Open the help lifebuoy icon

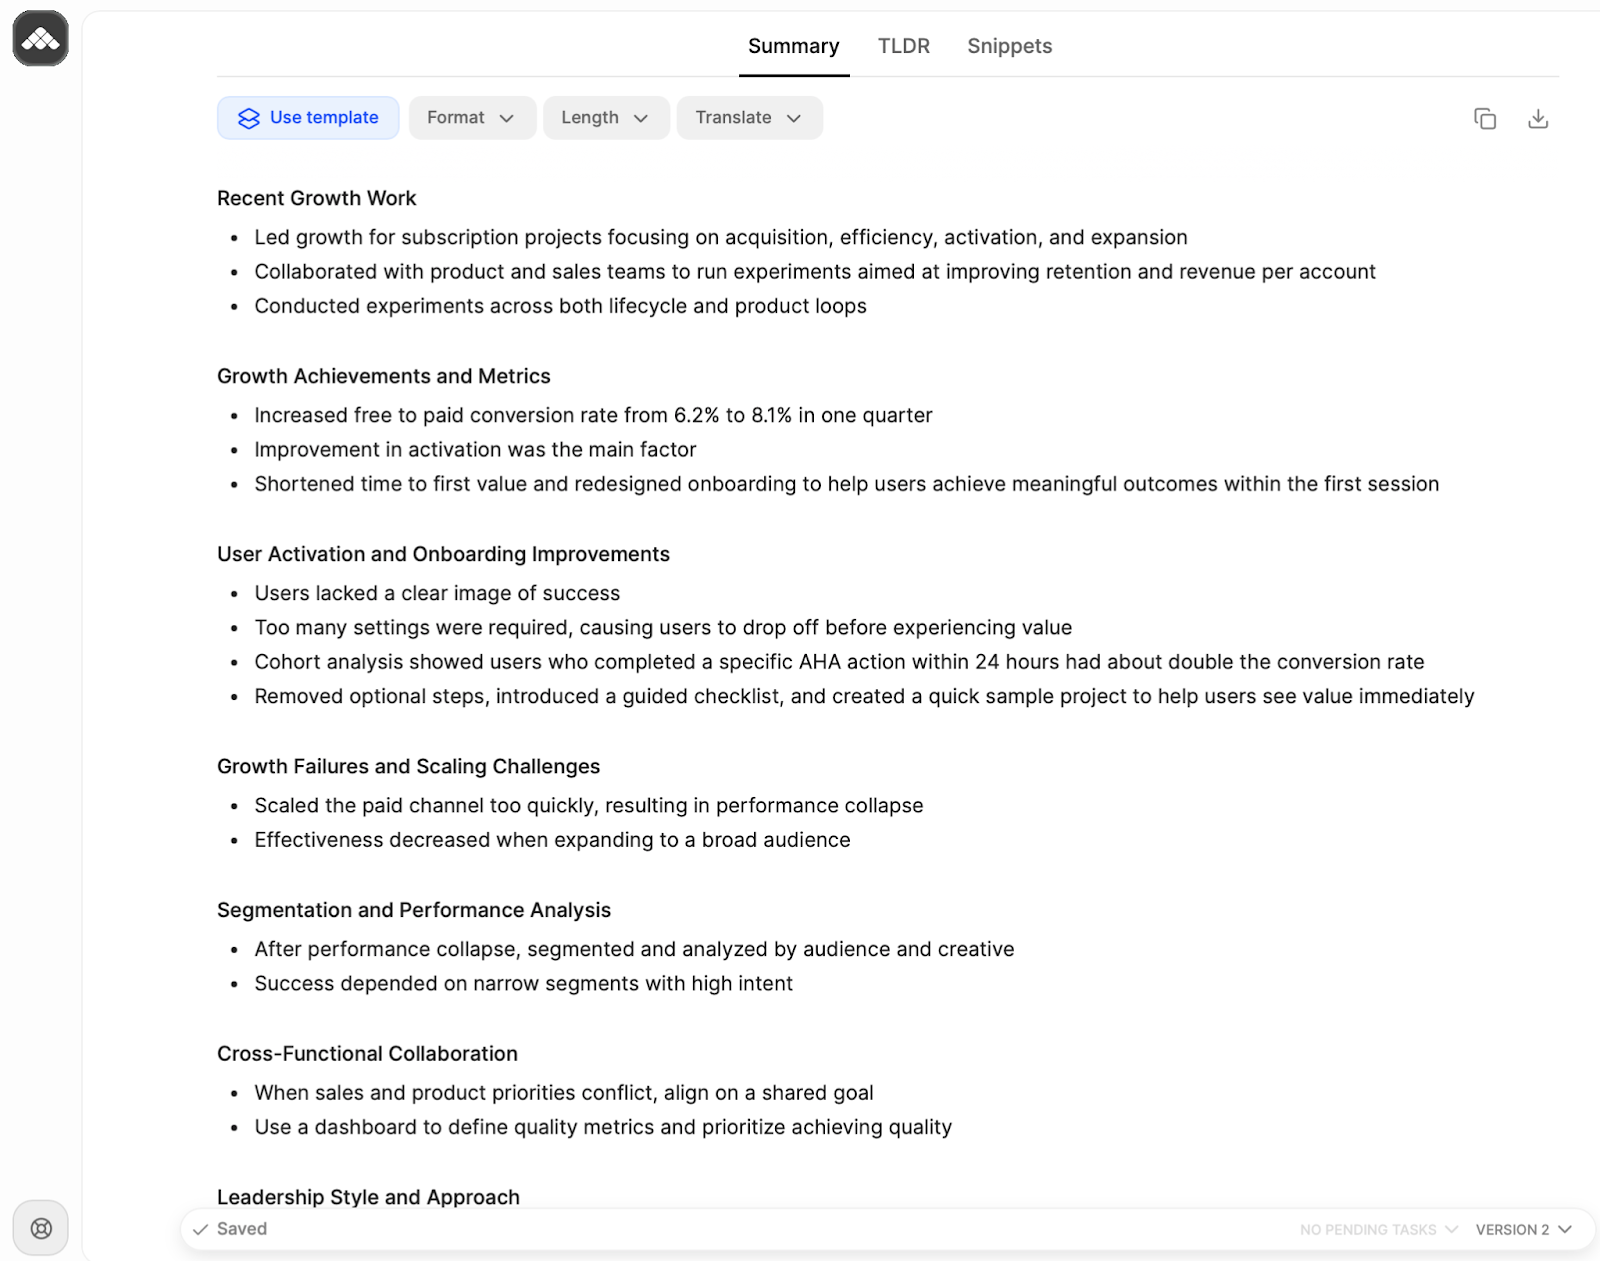pos(41,1228)
